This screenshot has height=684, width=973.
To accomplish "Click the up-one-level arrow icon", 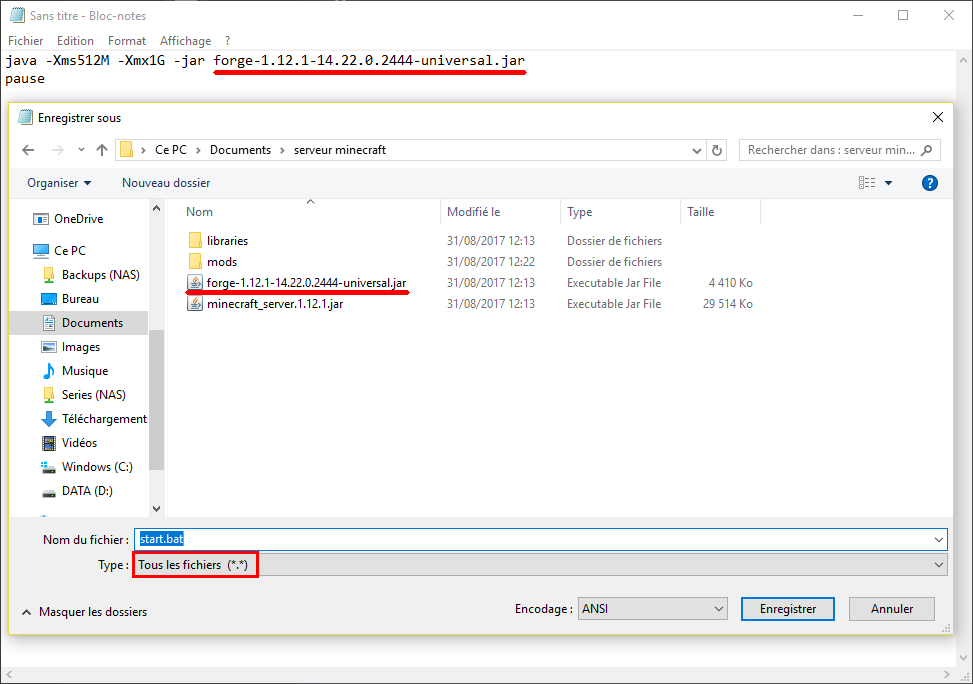I will (102, 150).
